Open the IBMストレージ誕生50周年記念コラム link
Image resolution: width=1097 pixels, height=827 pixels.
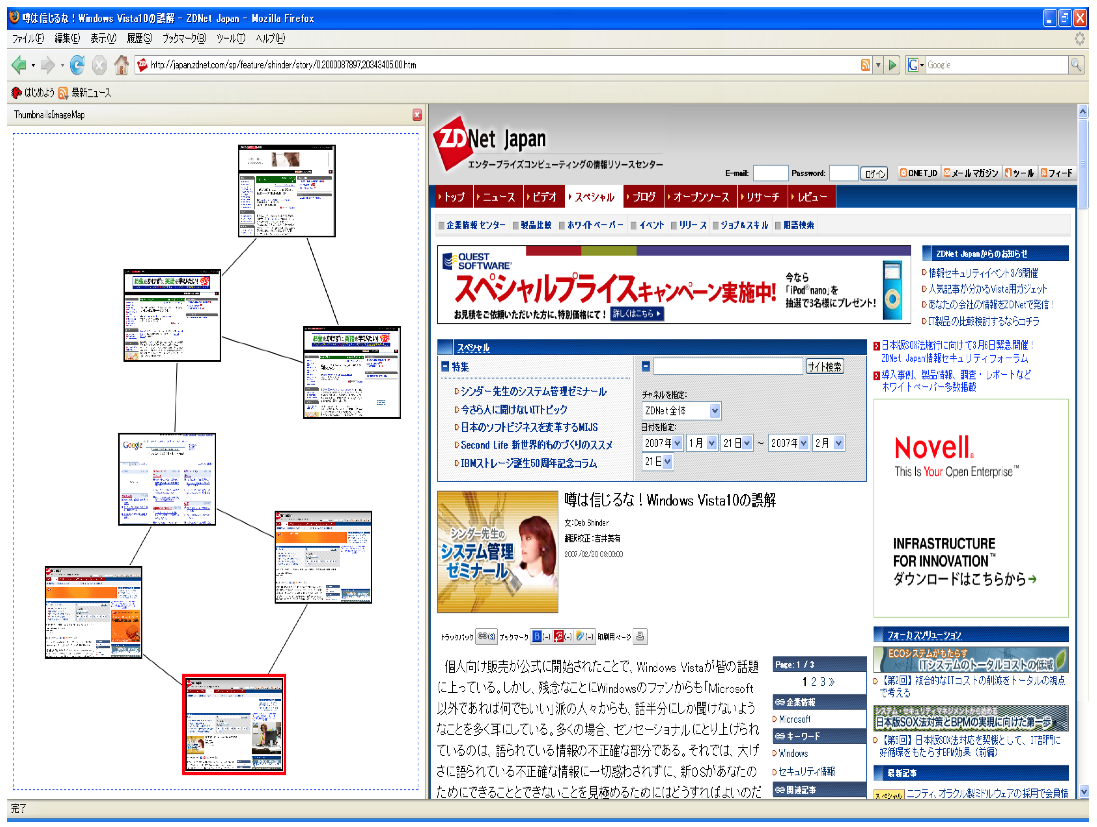tap(528, 463)
